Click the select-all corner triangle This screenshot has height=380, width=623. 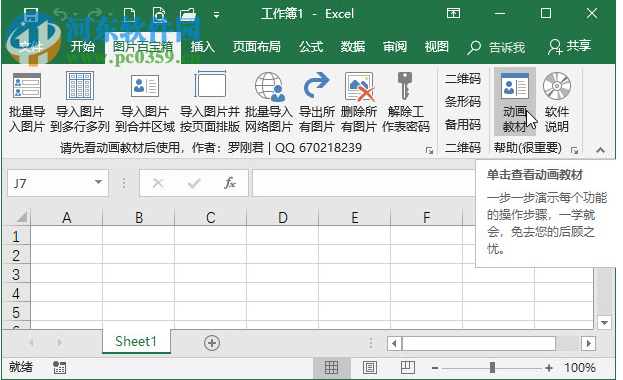click(x=21, y=217)
